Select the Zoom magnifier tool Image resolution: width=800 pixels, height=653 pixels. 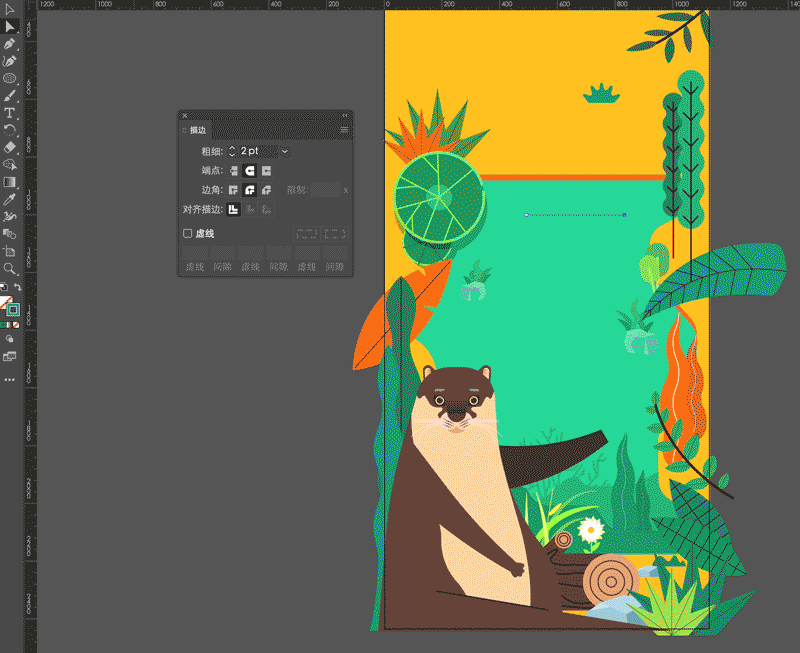pyautogui.click(x=9, y=269)
